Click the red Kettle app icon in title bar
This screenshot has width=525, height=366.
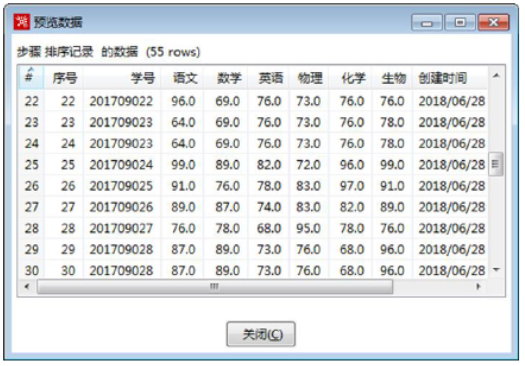[x=21, y=22]
